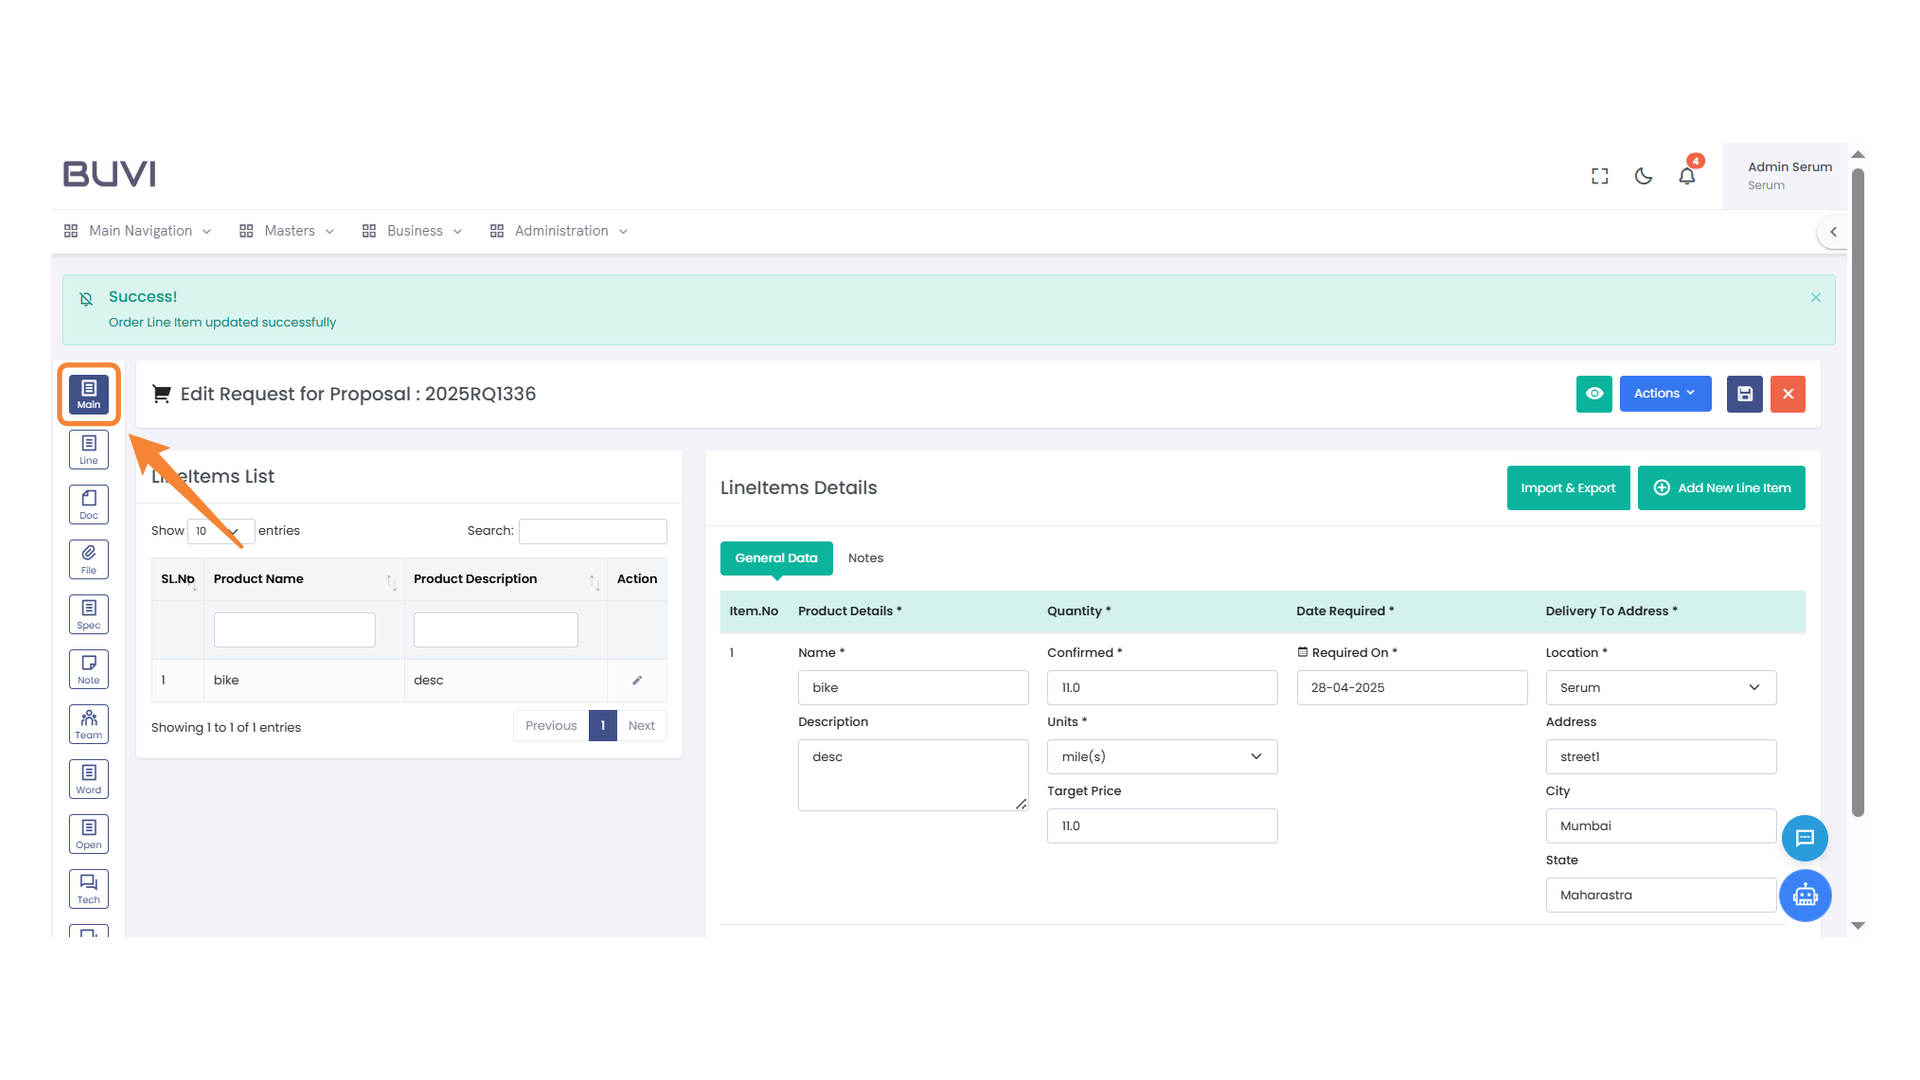Screen dimensions: 1920x1080
Task: Click Add New Line Item button
Action: [x=1720, y=488]
